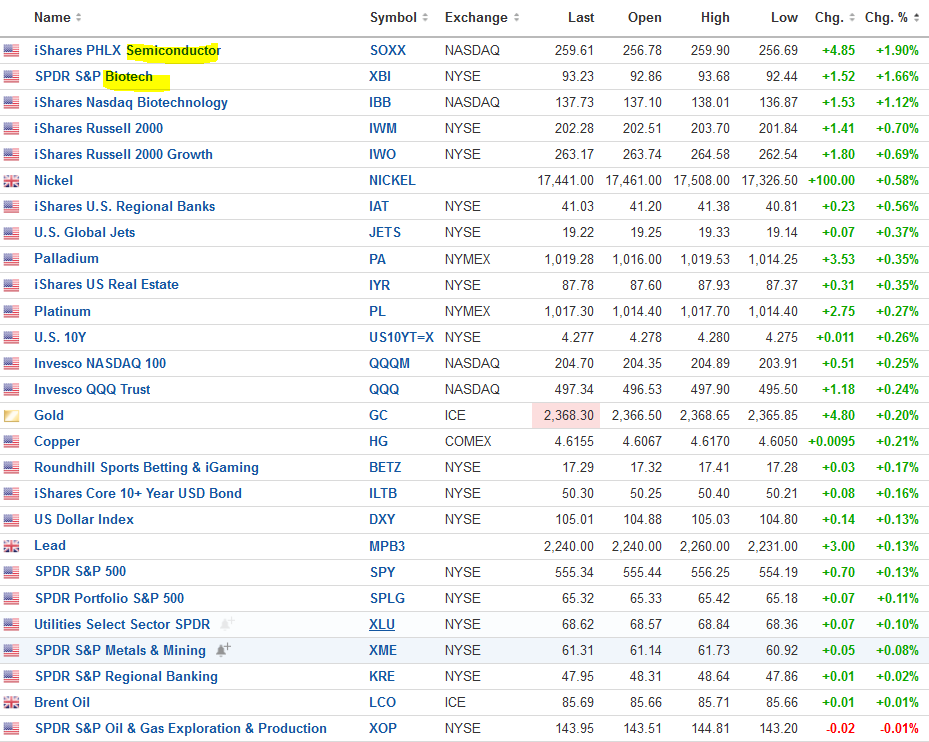Open SPDR Portfolio S&P 500 link
Viewport: 929px width, 742px height.
tap(110, 598)
